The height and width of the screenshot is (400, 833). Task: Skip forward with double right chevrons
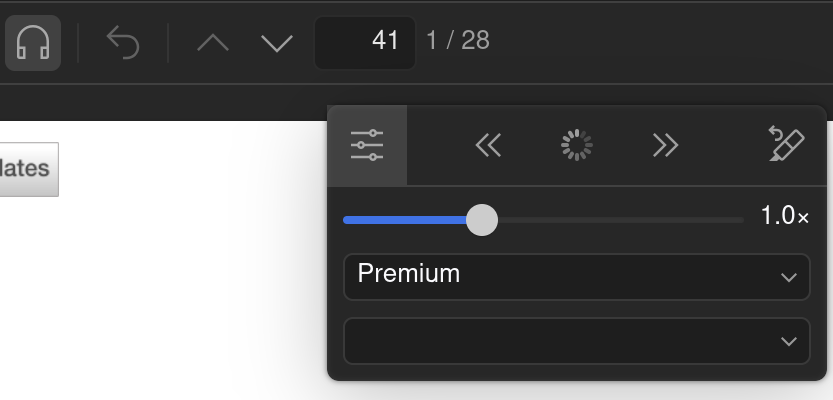pyautogui.click(x=665, y=145)
